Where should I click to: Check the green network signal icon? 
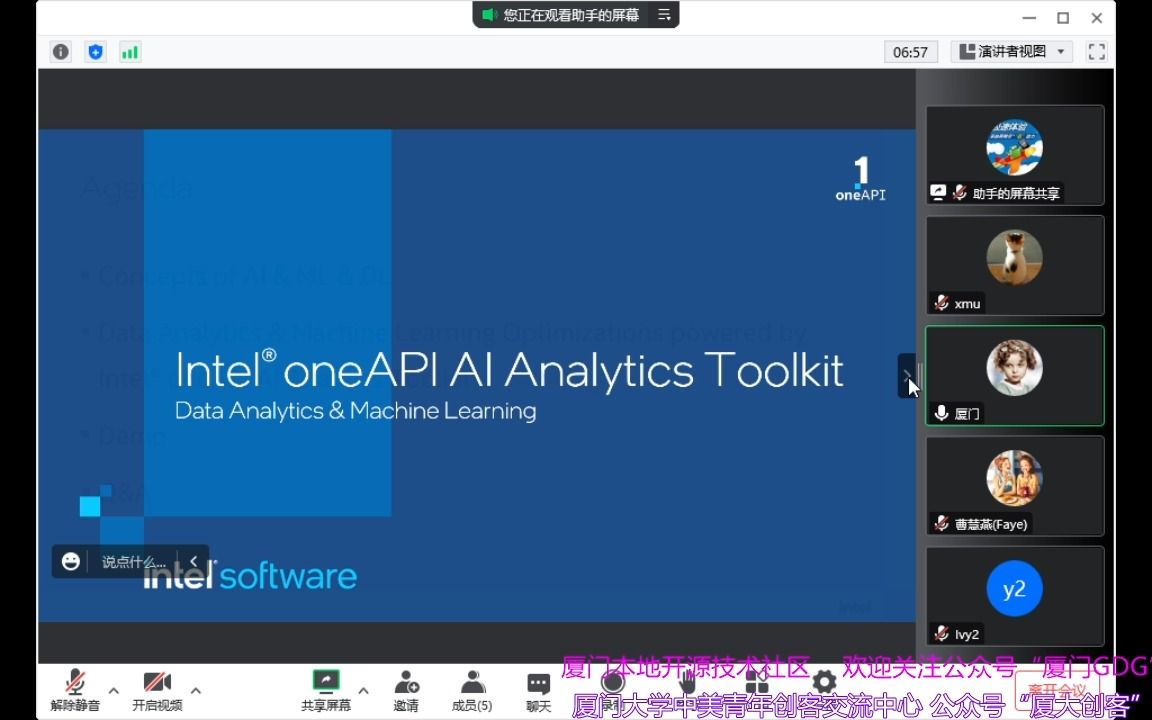tap(130, 52)
